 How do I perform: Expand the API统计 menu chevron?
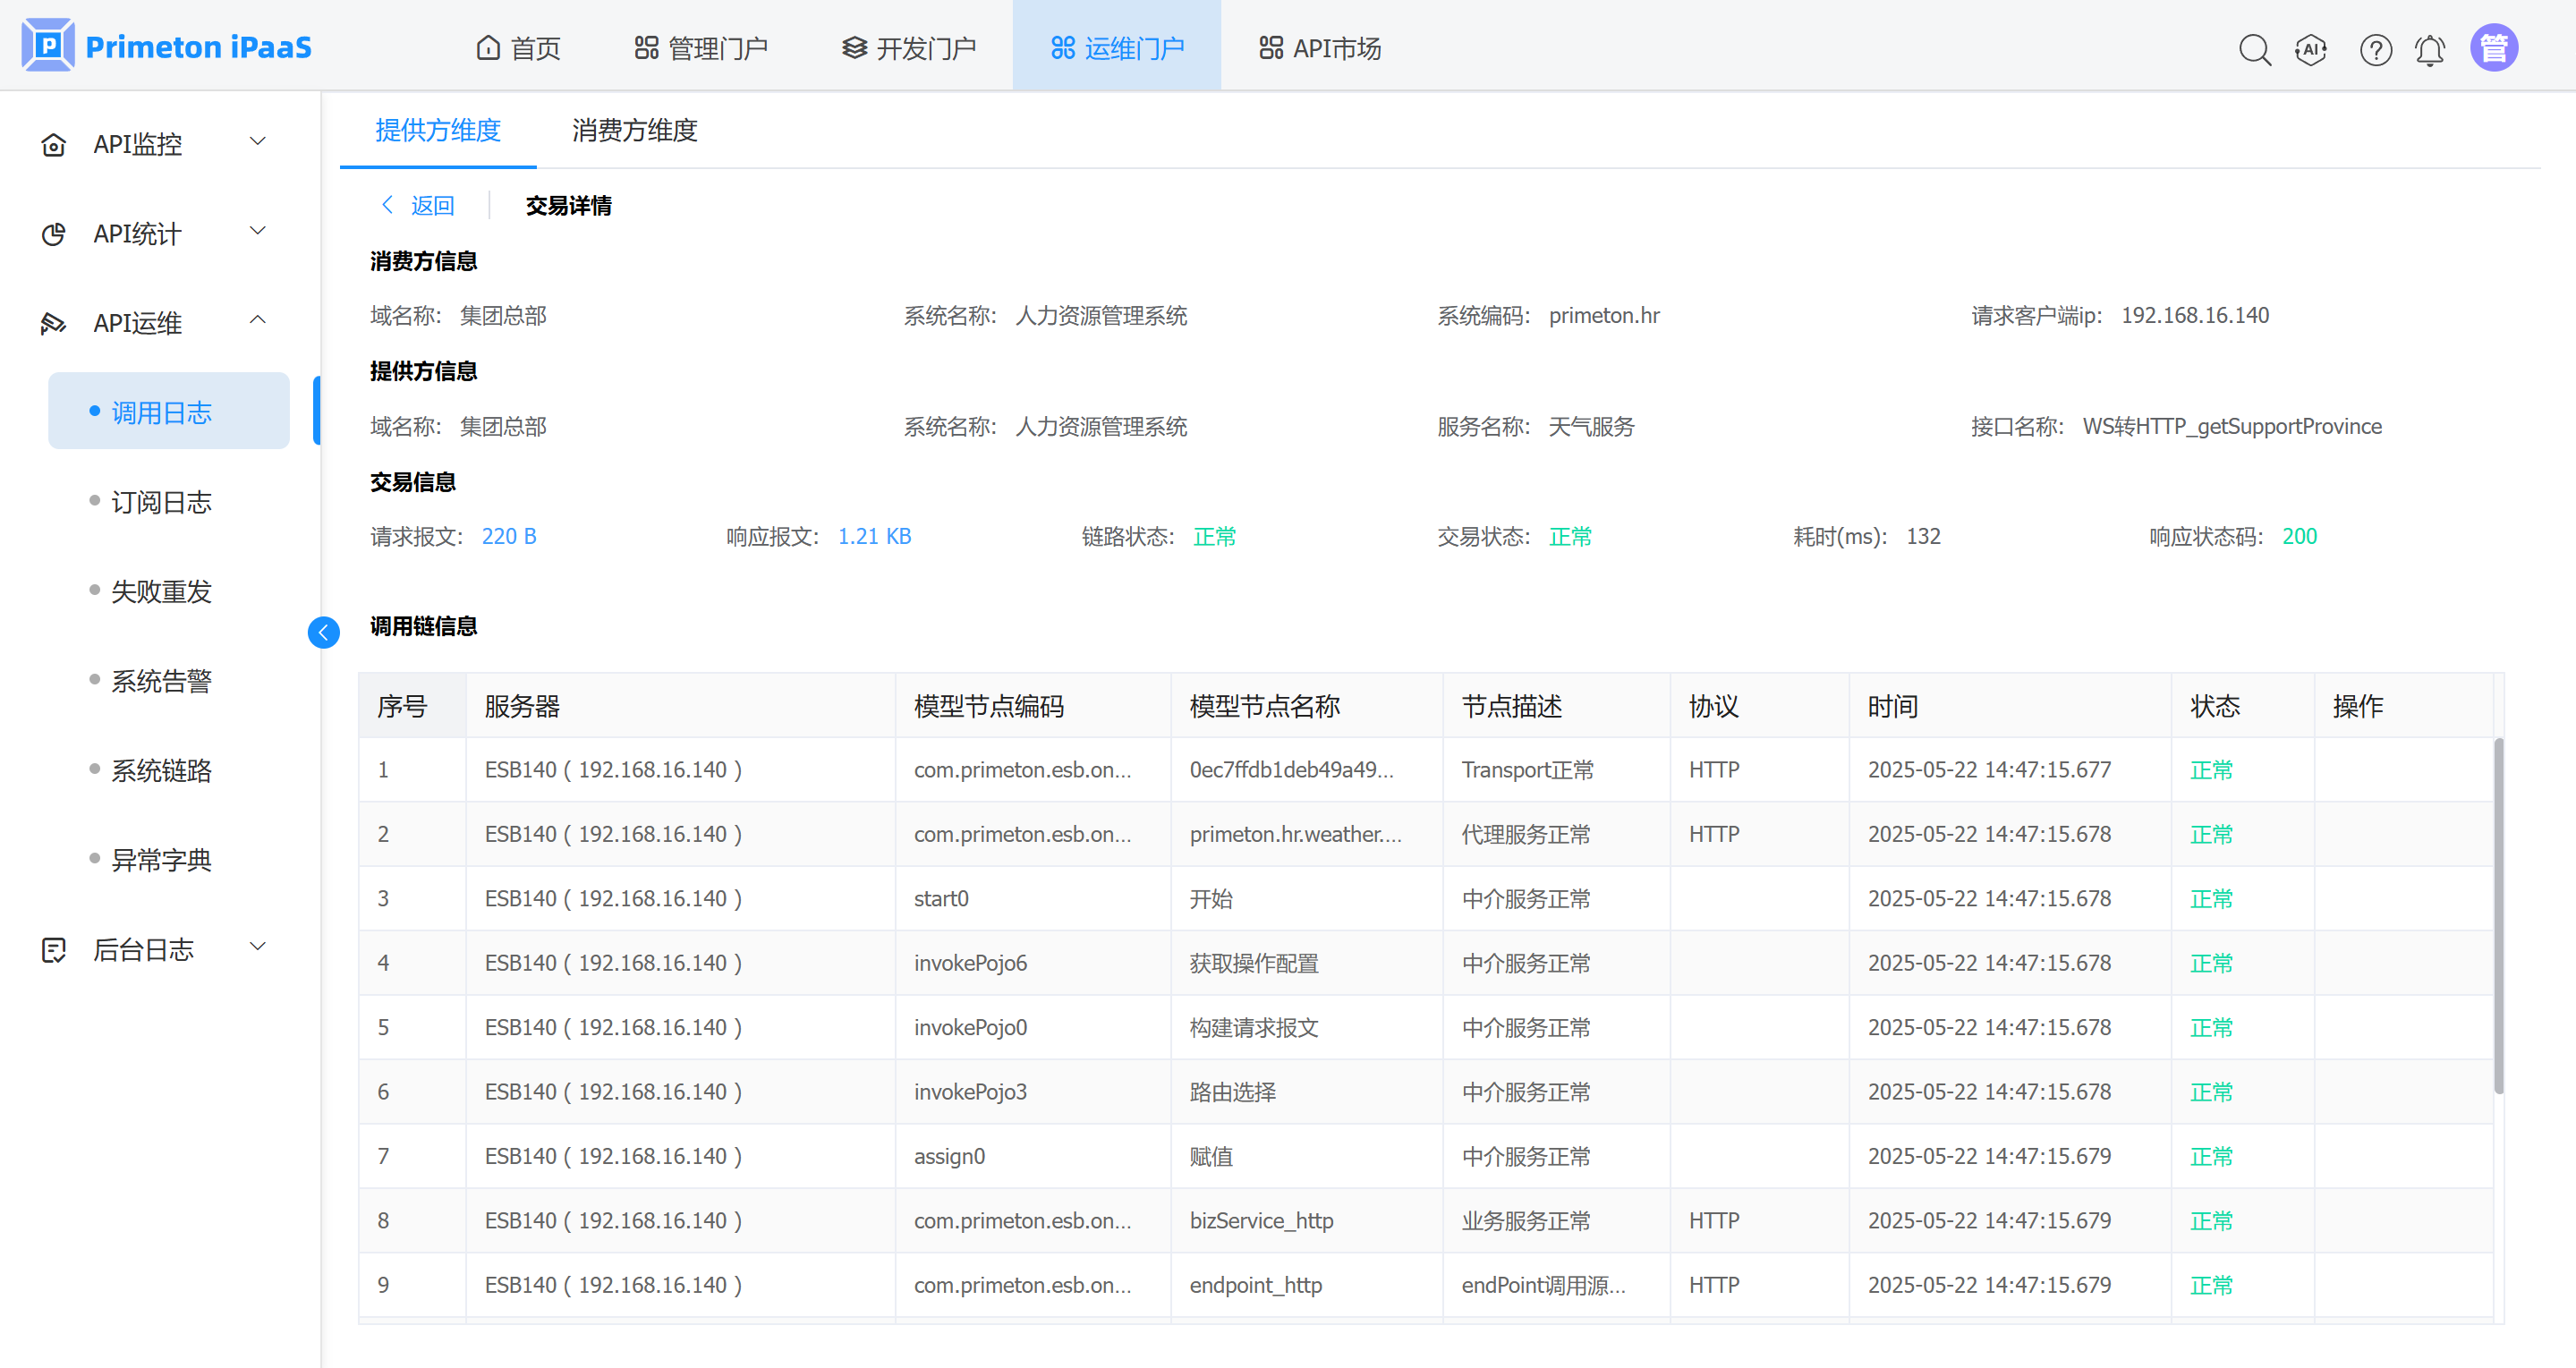(x=258, y=231)
